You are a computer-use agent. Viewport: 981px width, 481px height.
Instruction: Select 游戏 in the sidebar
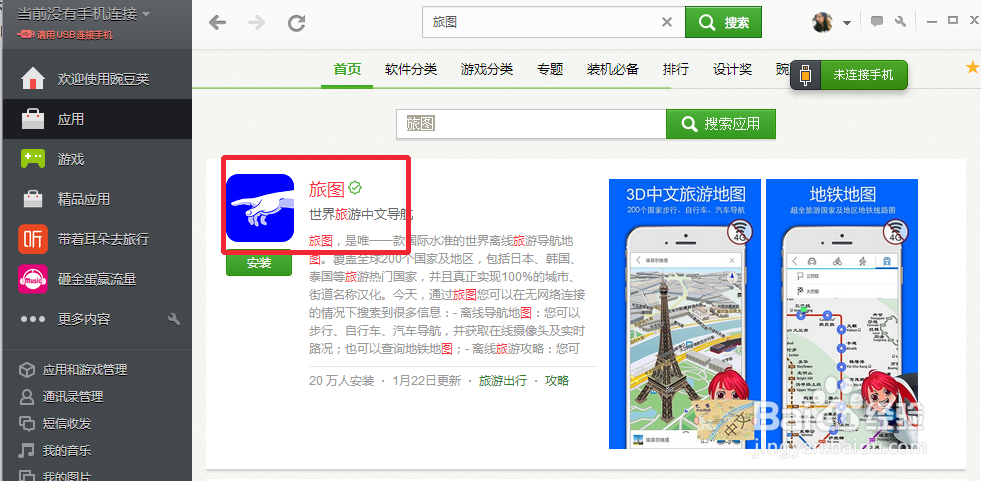click(97, 159)
